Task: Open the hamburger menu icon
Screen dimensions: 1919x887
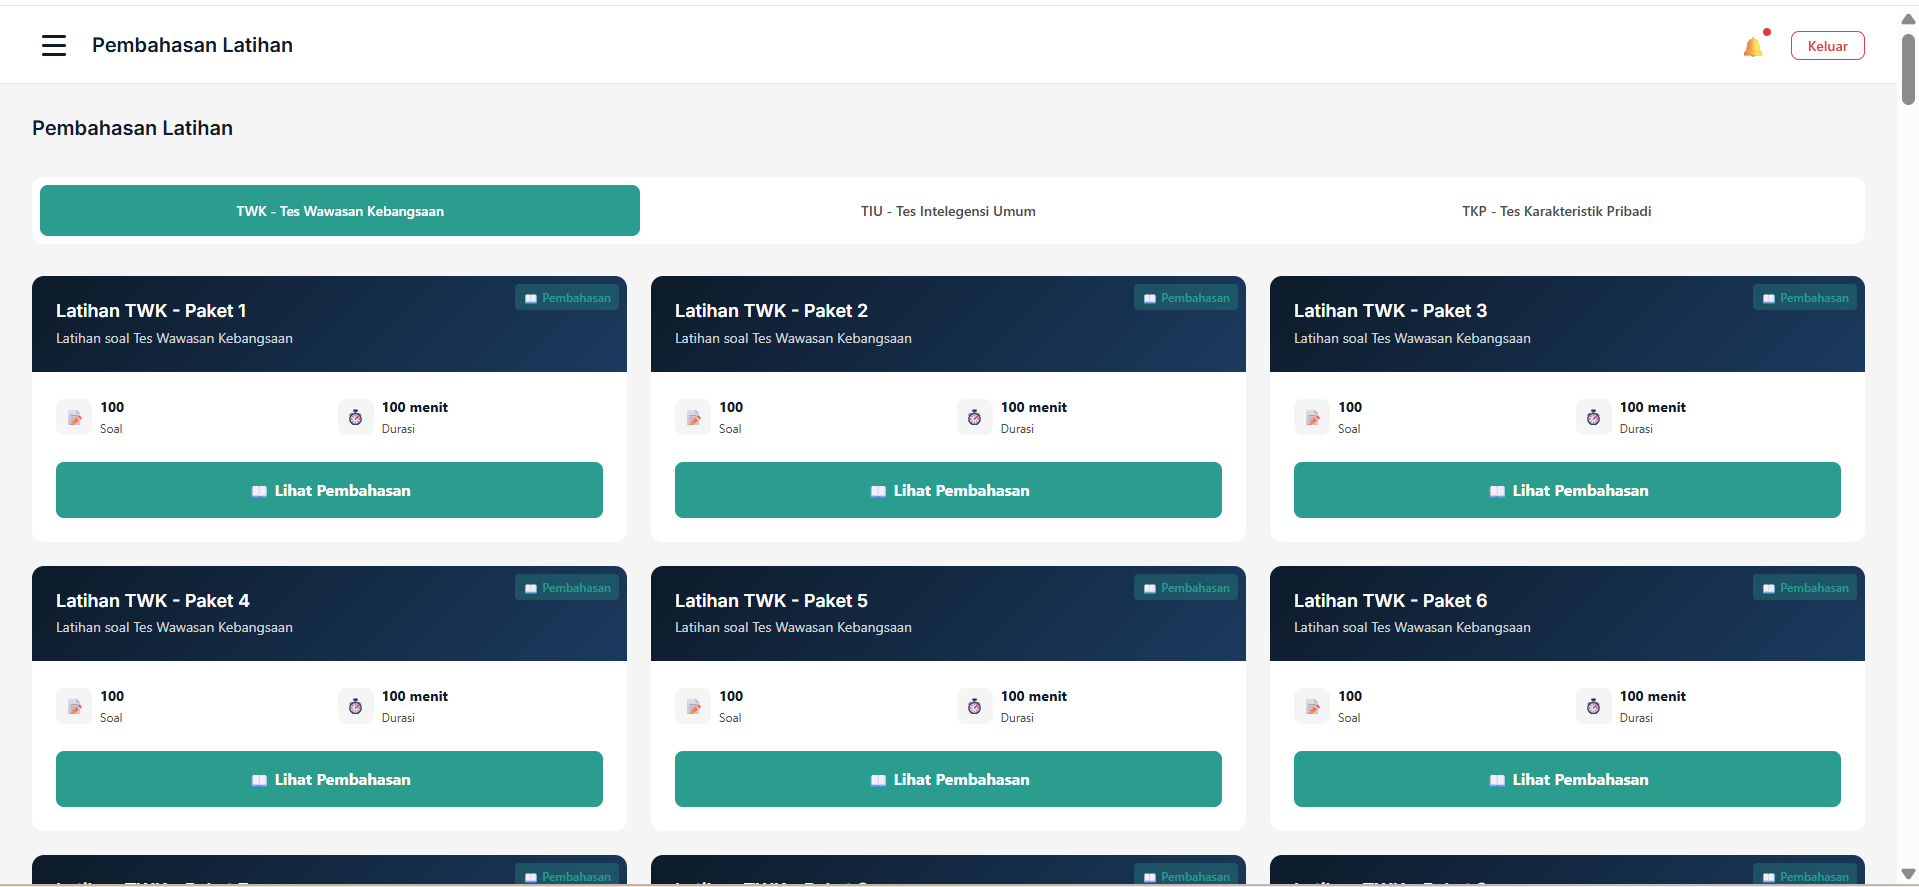Action: (x=54, y=45)
